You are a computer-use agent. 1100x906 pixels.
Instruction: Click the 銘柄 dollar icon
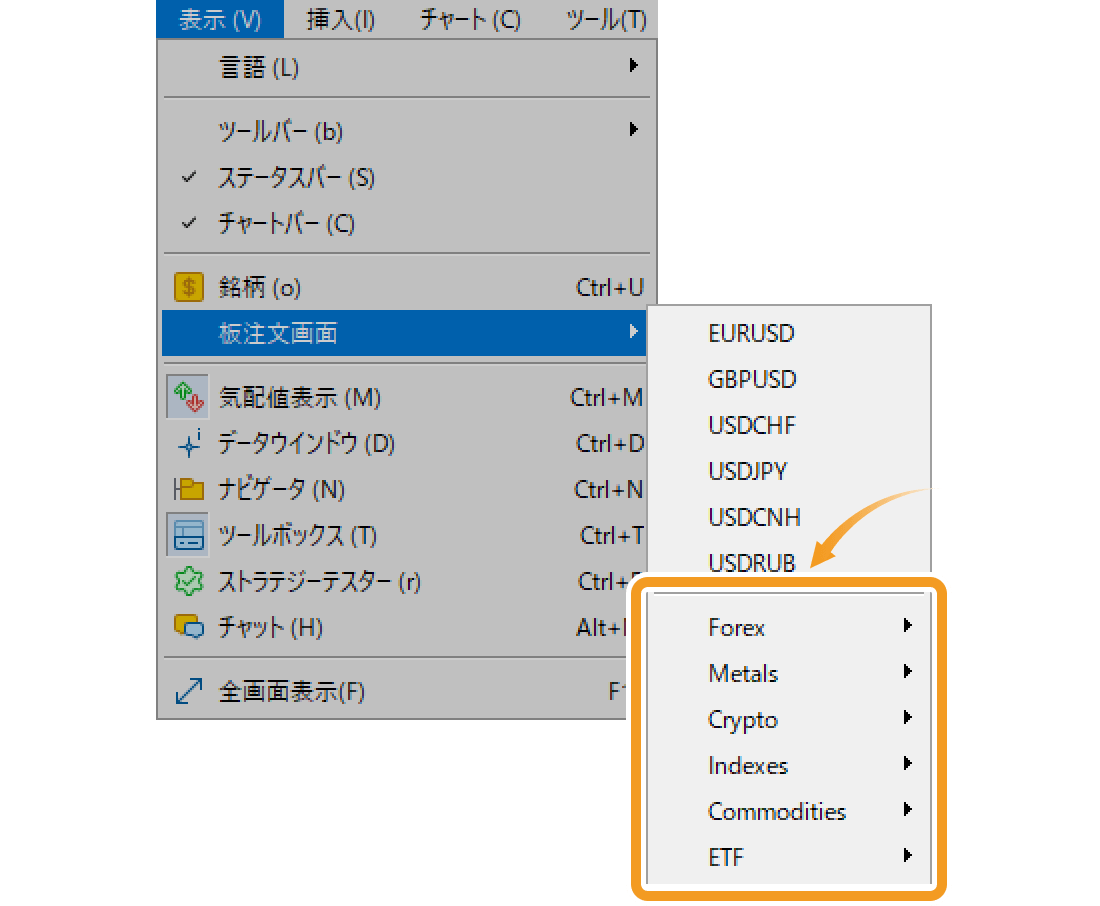(189, 287)
